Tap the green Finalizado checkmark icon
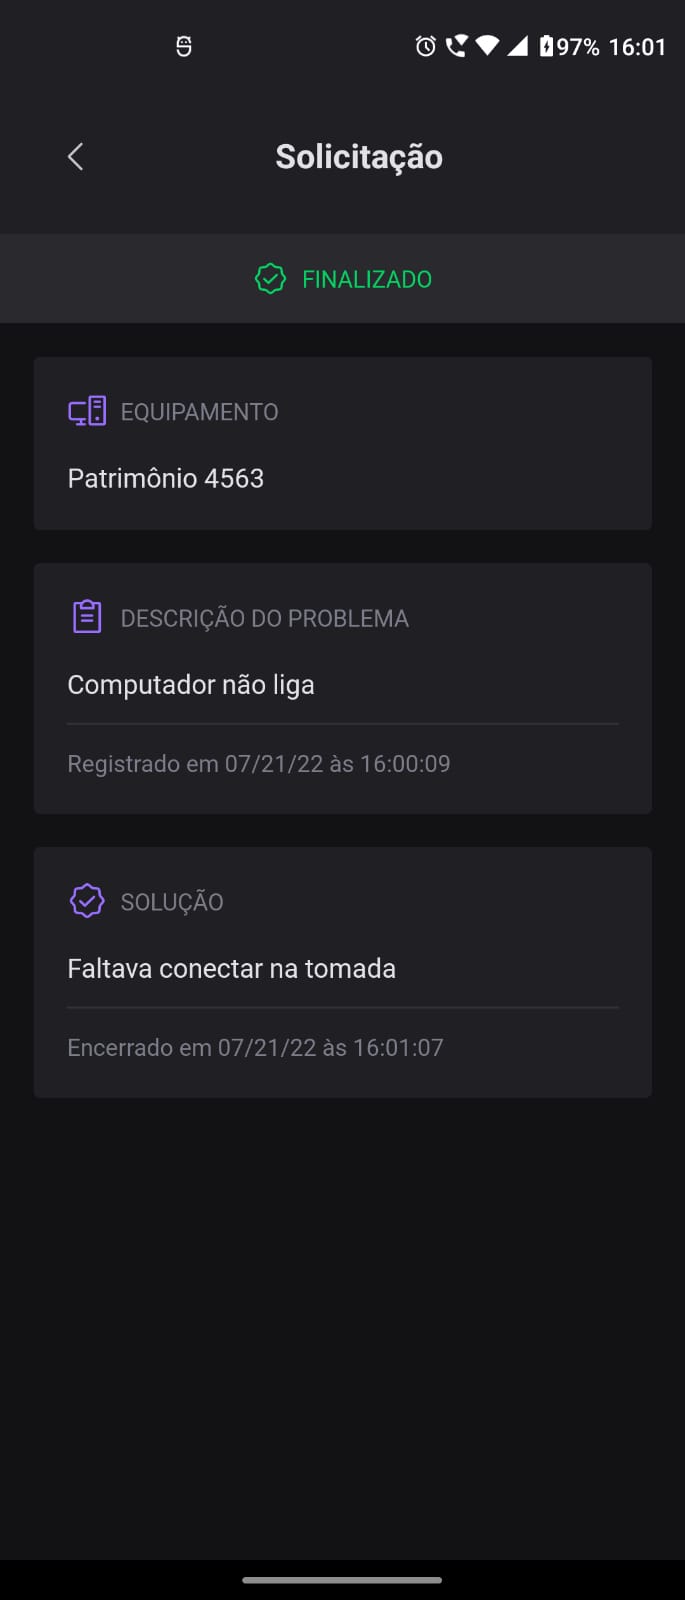 (x=270, y=278)
